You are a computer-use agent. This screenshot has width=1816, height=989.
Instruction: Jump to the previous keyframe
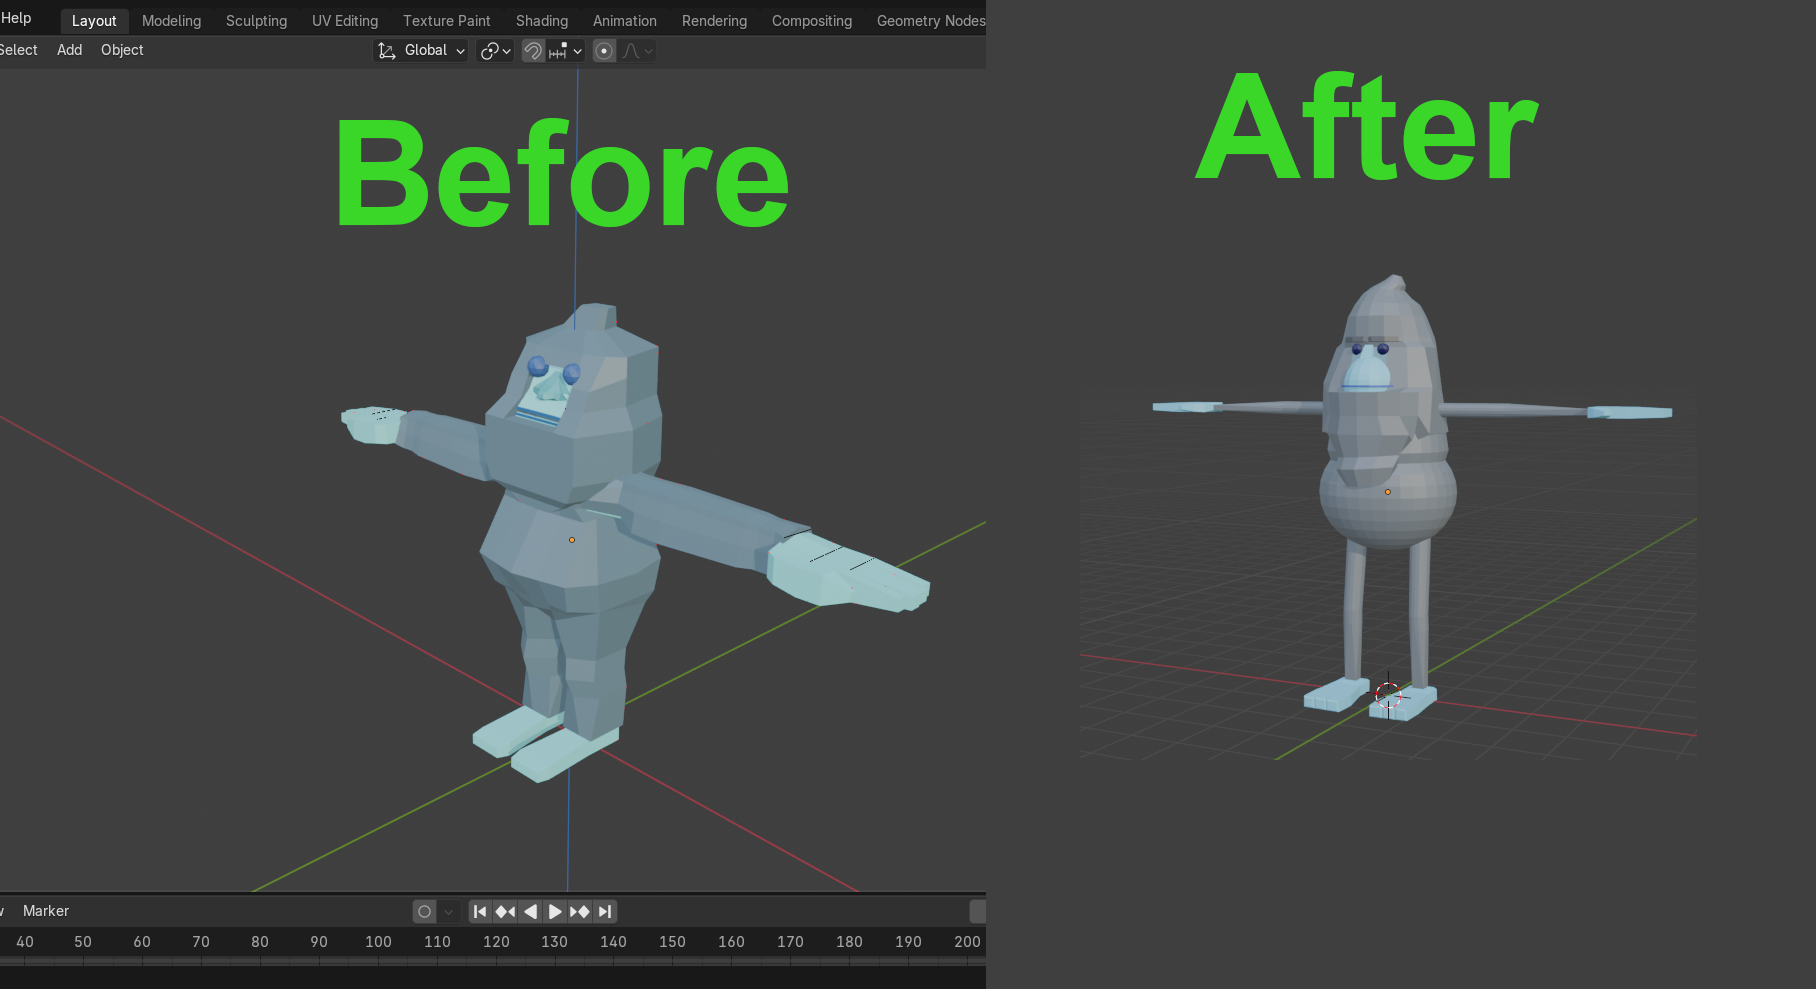(505, 912)
